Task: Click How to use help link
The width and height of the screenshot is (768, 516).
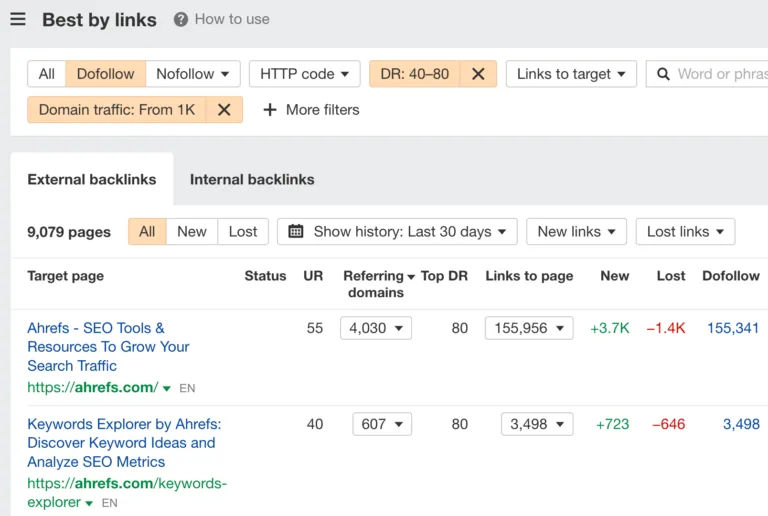Action: [232, 19]
